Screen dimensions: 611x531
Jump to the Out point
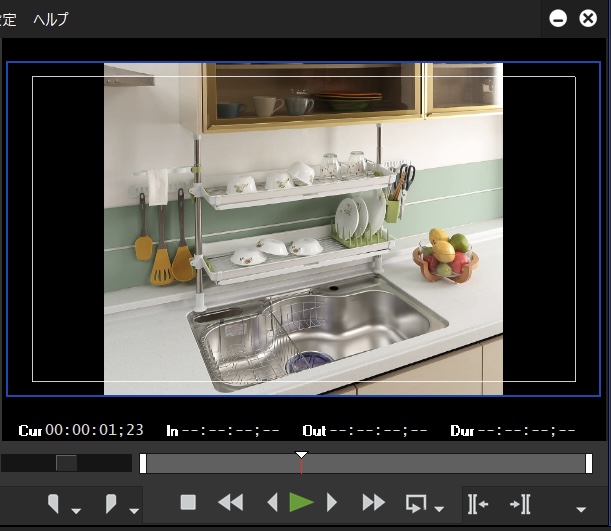click(520, 503)
